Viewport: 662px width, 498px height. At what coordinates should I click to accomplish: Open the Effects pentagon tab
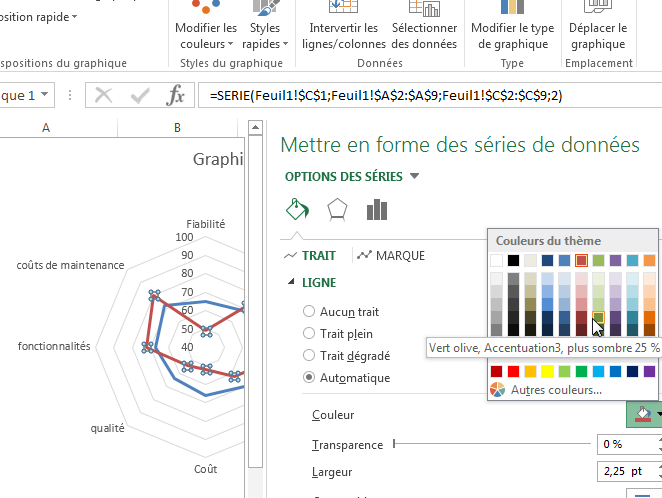click(337, 209)
